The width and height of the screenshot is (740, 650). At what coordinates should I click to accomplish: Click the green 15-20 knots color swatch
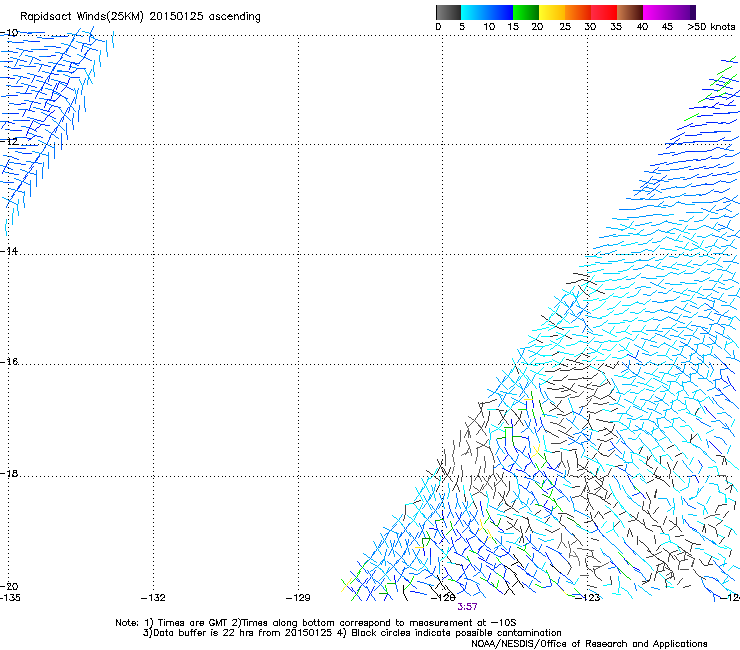pos(526,12)
